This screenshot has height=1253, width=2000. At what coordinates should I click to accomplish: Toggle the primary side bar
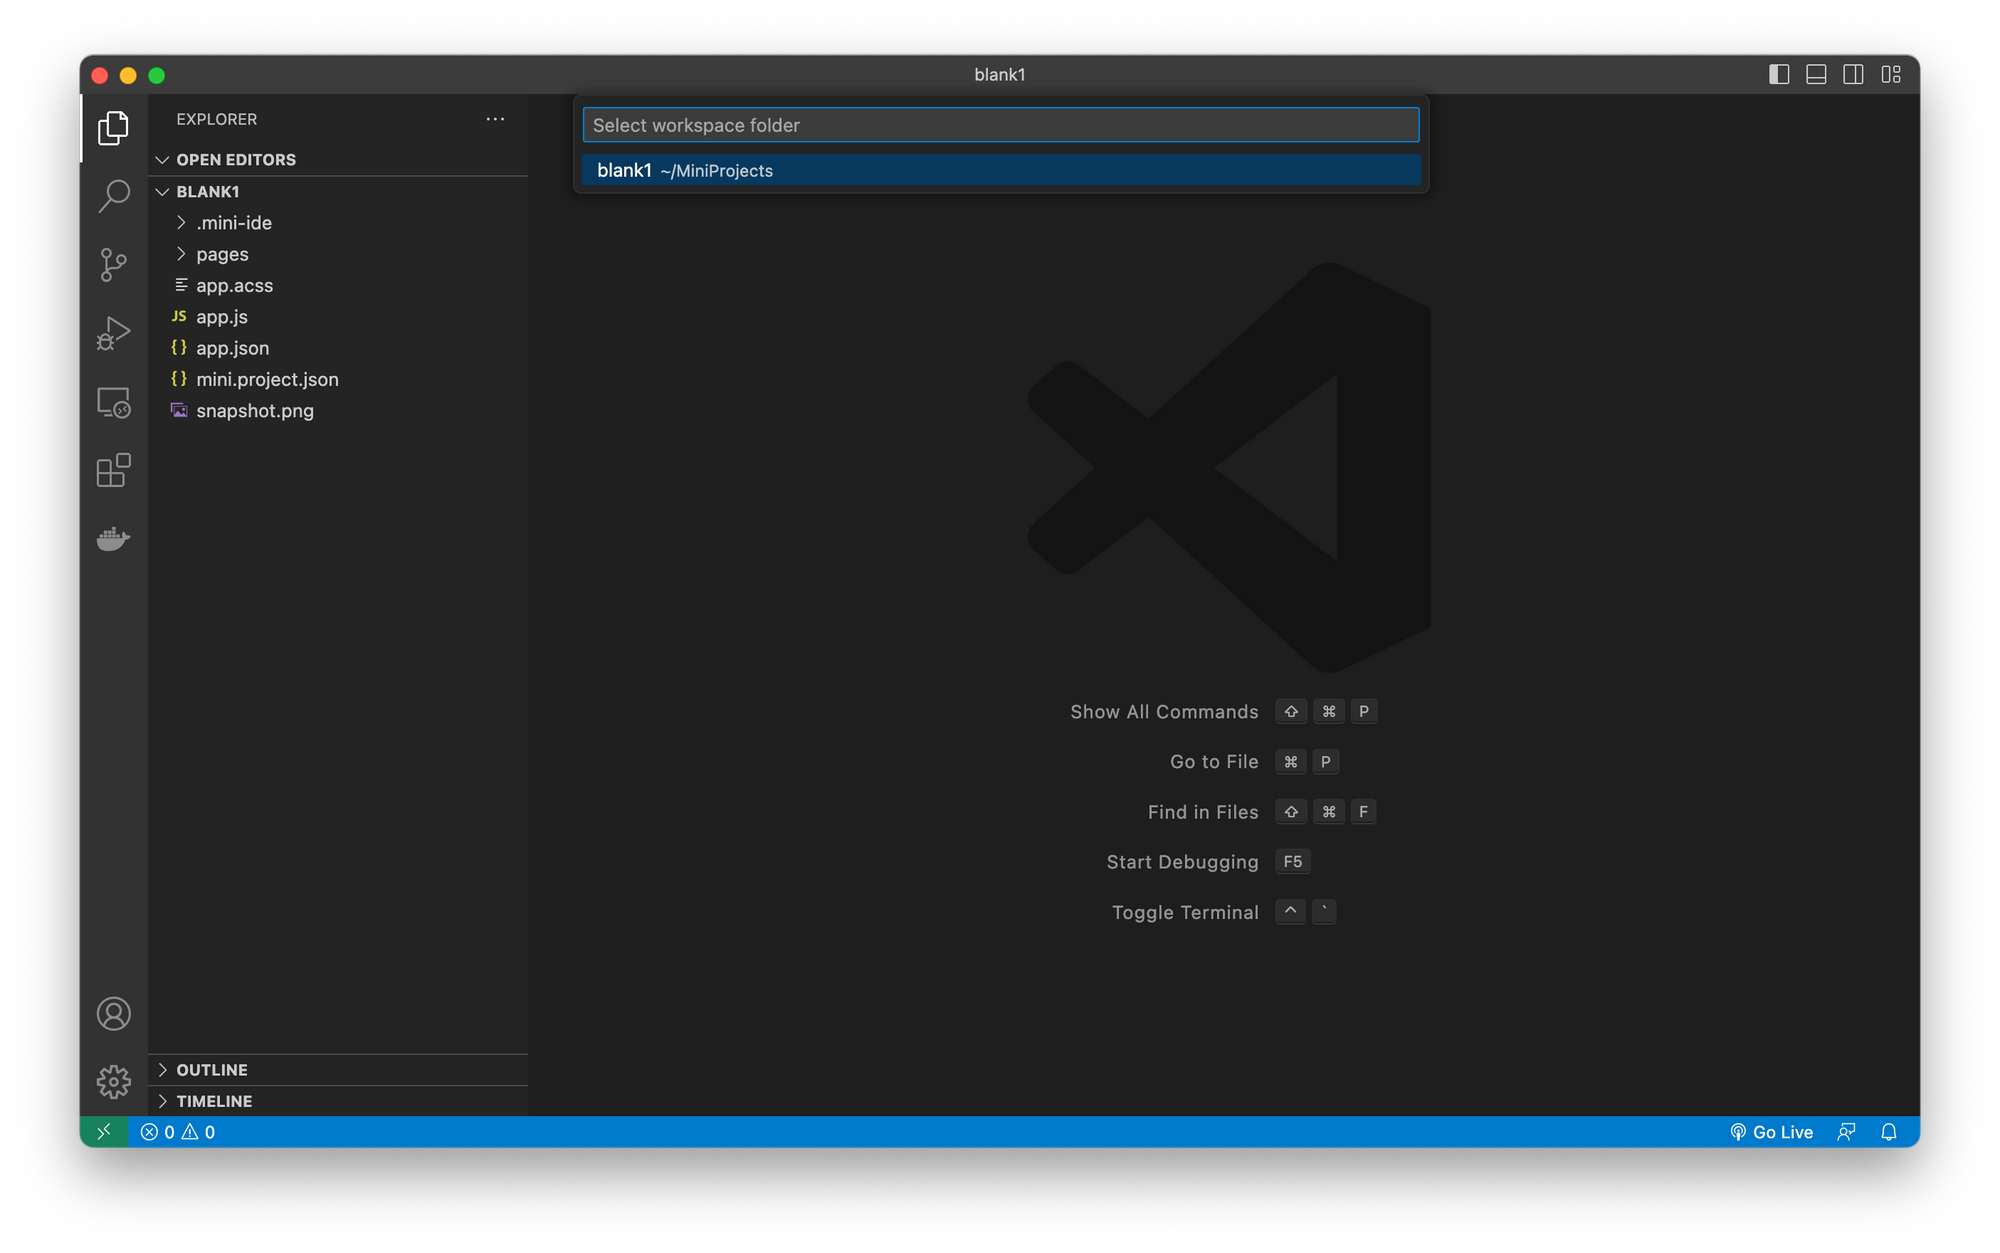click(x=1779, y=75)
